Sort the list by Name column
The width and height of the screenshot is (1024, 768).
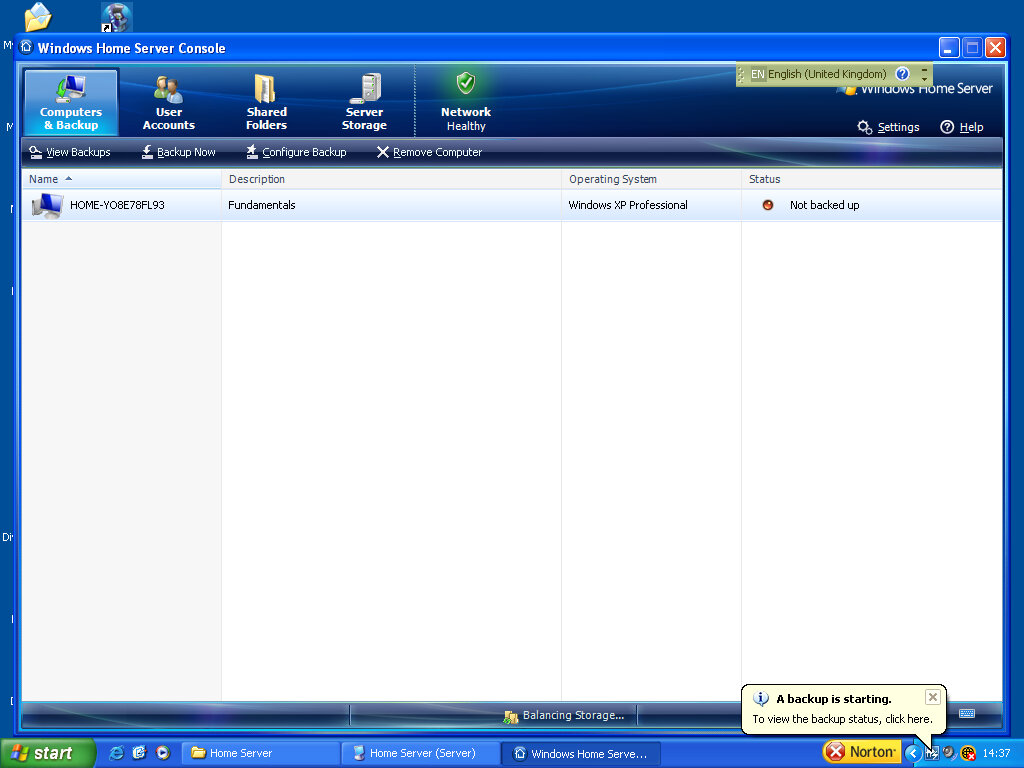tap(44, 179)
